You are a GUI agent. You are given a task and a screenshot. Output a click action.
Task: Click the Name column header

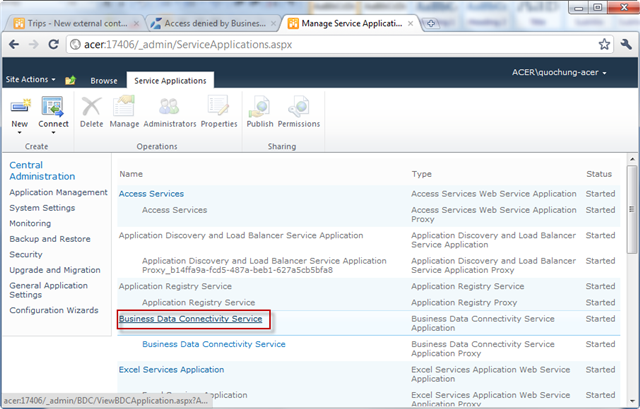pyautogui.click(x=131, y=174)
